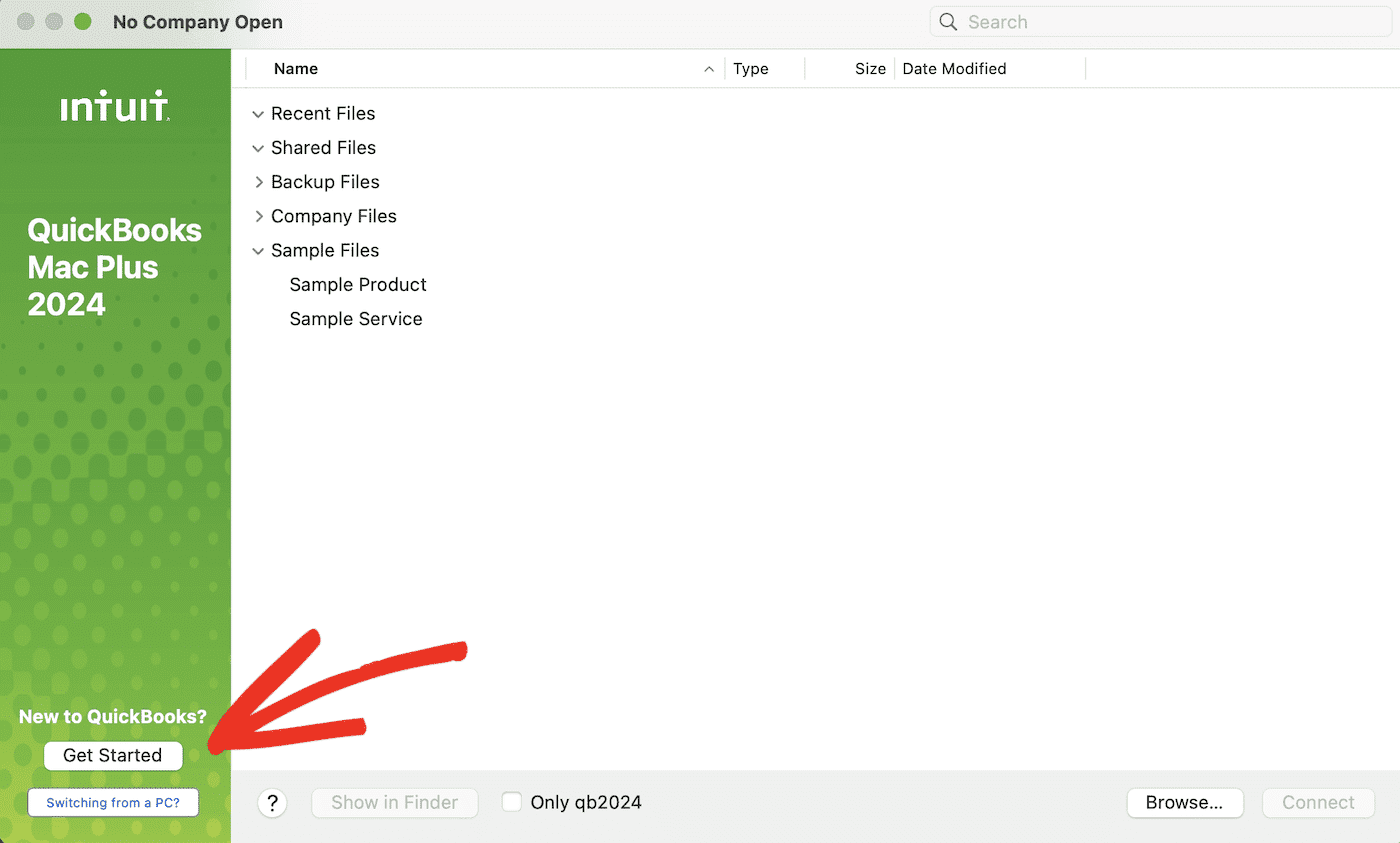Sort files by Type column header
The image size is (1400, 843).
tap(751, 69)
